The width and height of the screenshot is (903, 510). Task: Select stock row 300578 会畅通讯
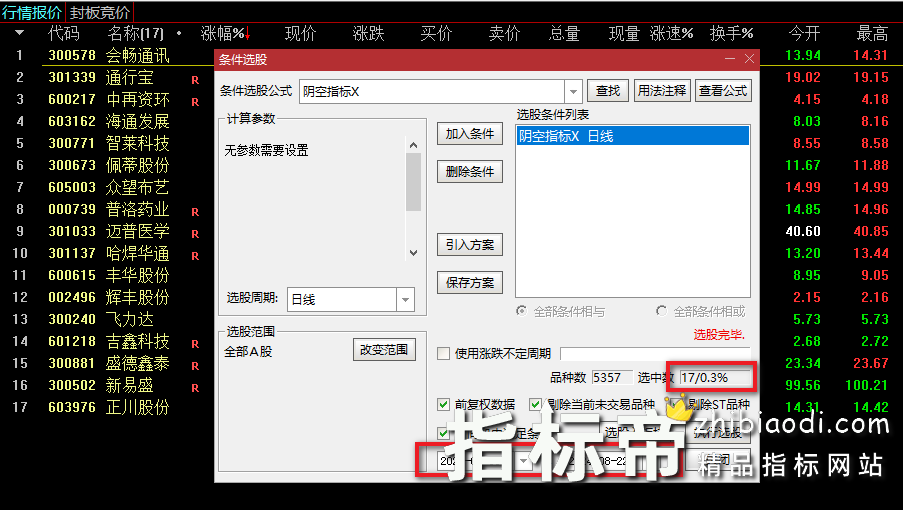[109, 56]
